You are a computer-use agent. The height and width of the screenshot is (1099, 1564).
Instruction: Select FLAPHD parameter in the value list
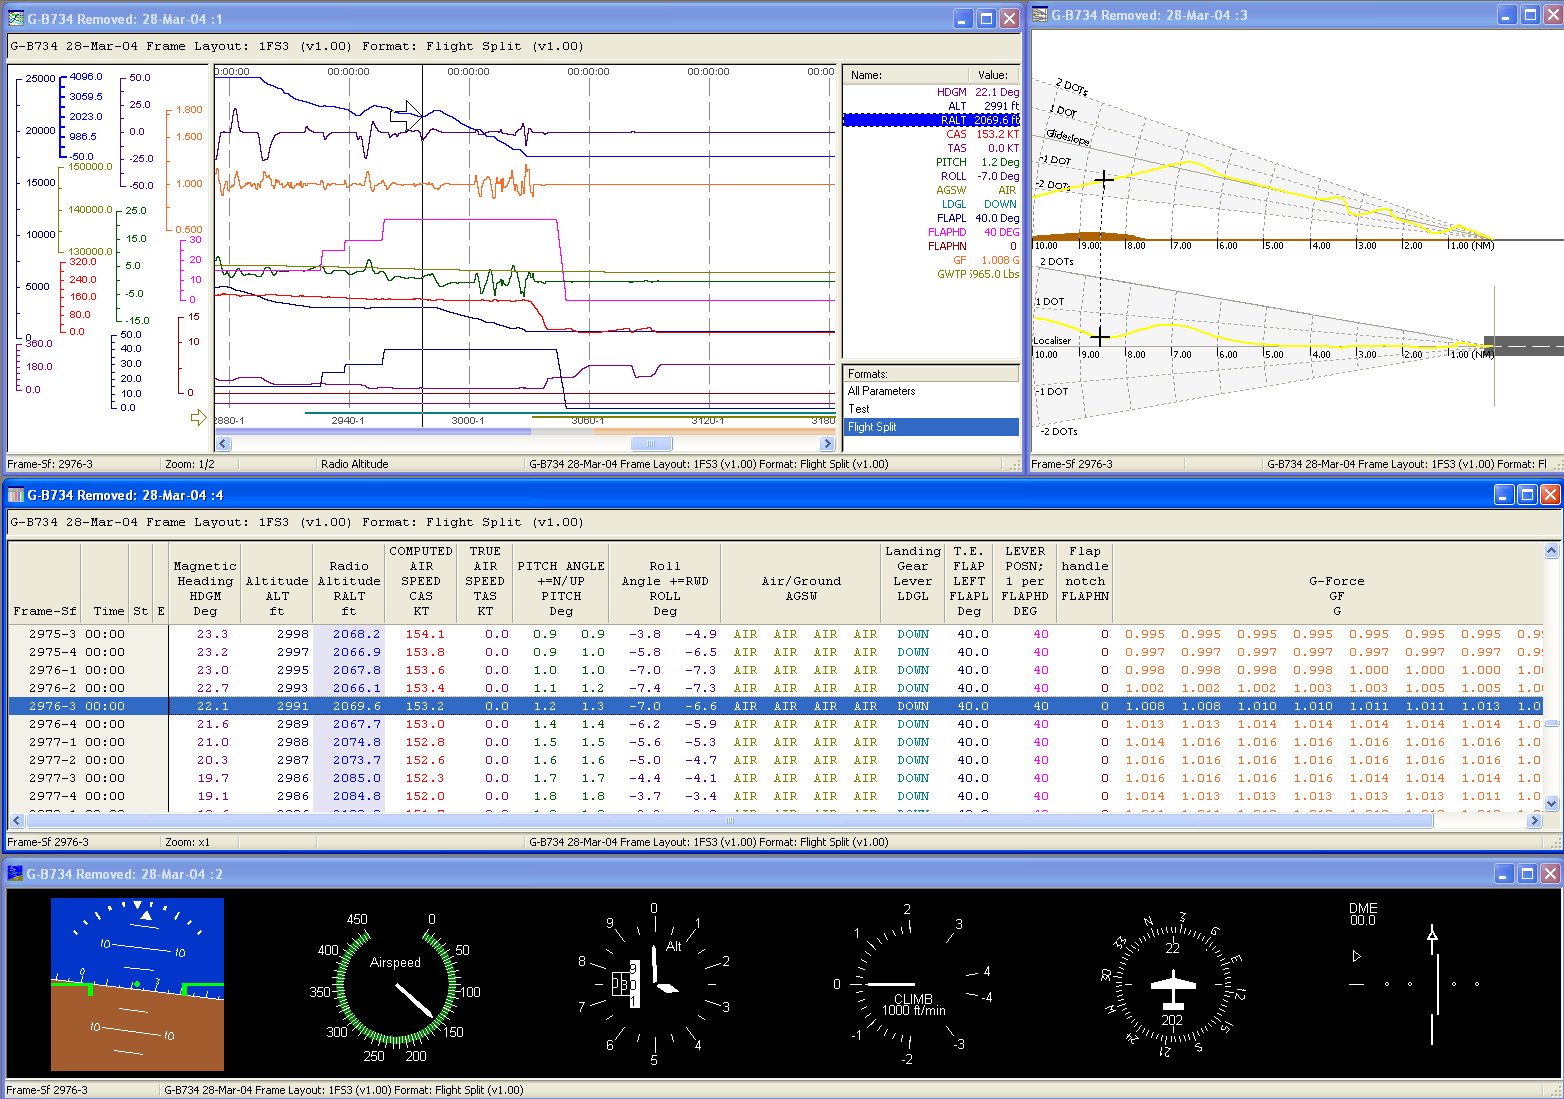click(931, 232)
